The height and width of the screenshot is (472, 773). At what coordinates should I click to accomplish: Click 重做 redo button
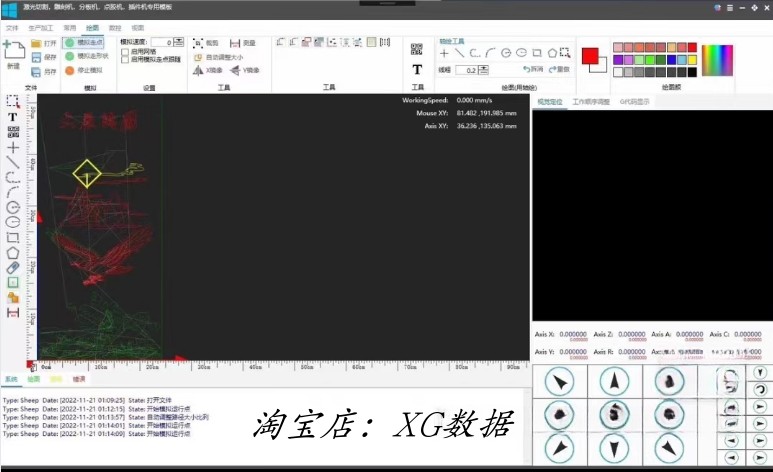pos(559,70)
